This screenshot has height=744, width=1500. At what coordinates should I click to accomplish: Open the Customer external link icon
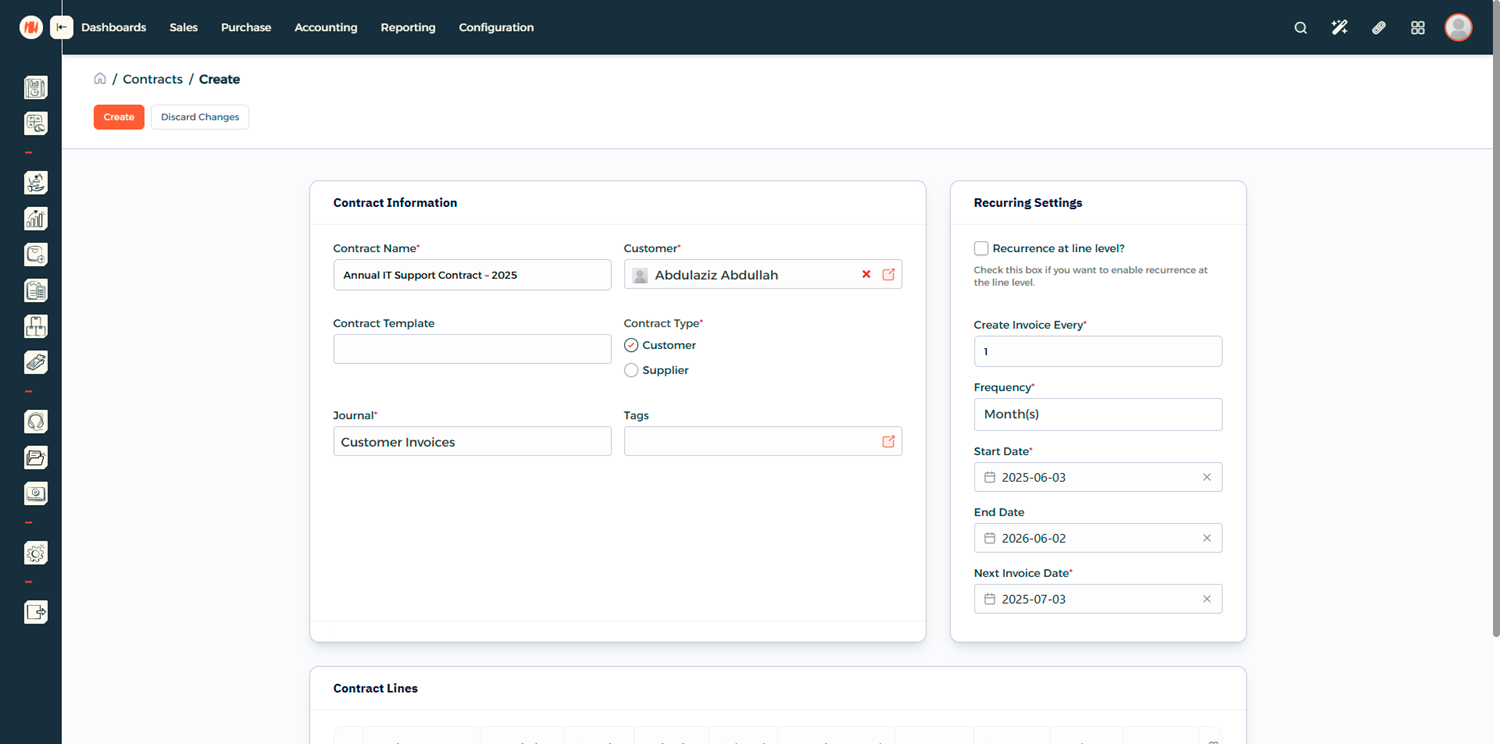pyautogui.click(x=888, y=275)
